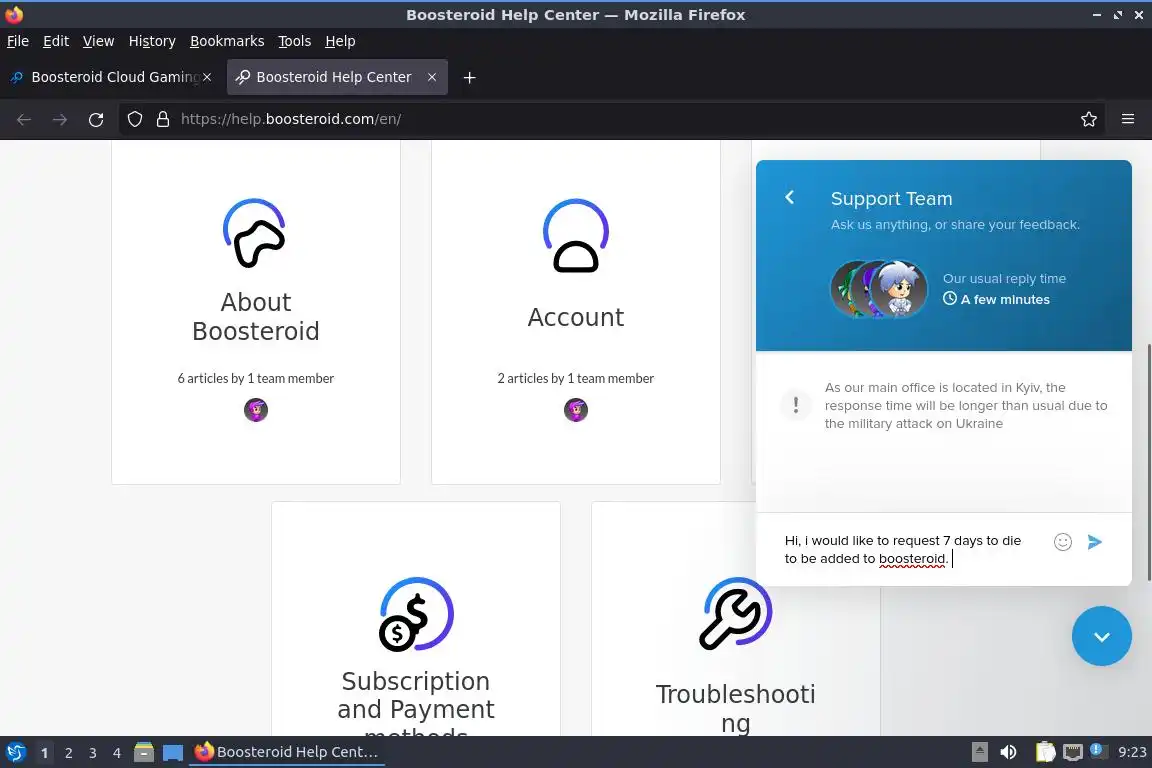Image resolution: width=1152 pixels, height=768 pixels.
Task: Switch to workspace 4
Action: click(117, 753)
